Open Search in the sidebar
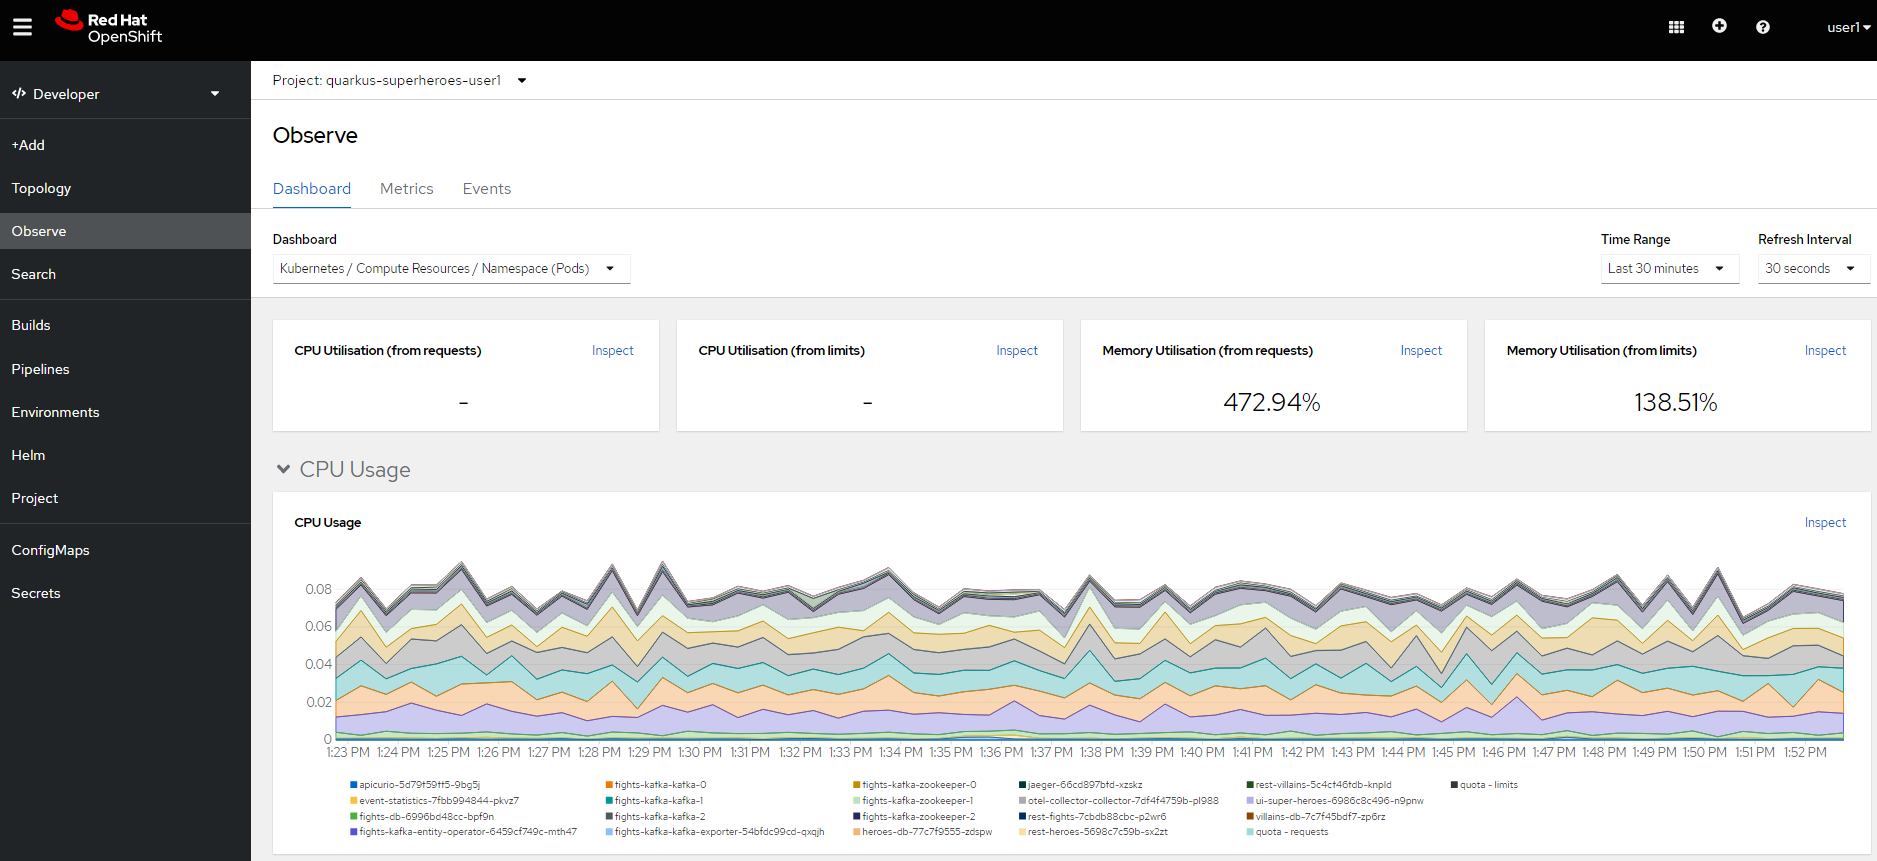Viewport: 1877px width, 861px height. 125,274
